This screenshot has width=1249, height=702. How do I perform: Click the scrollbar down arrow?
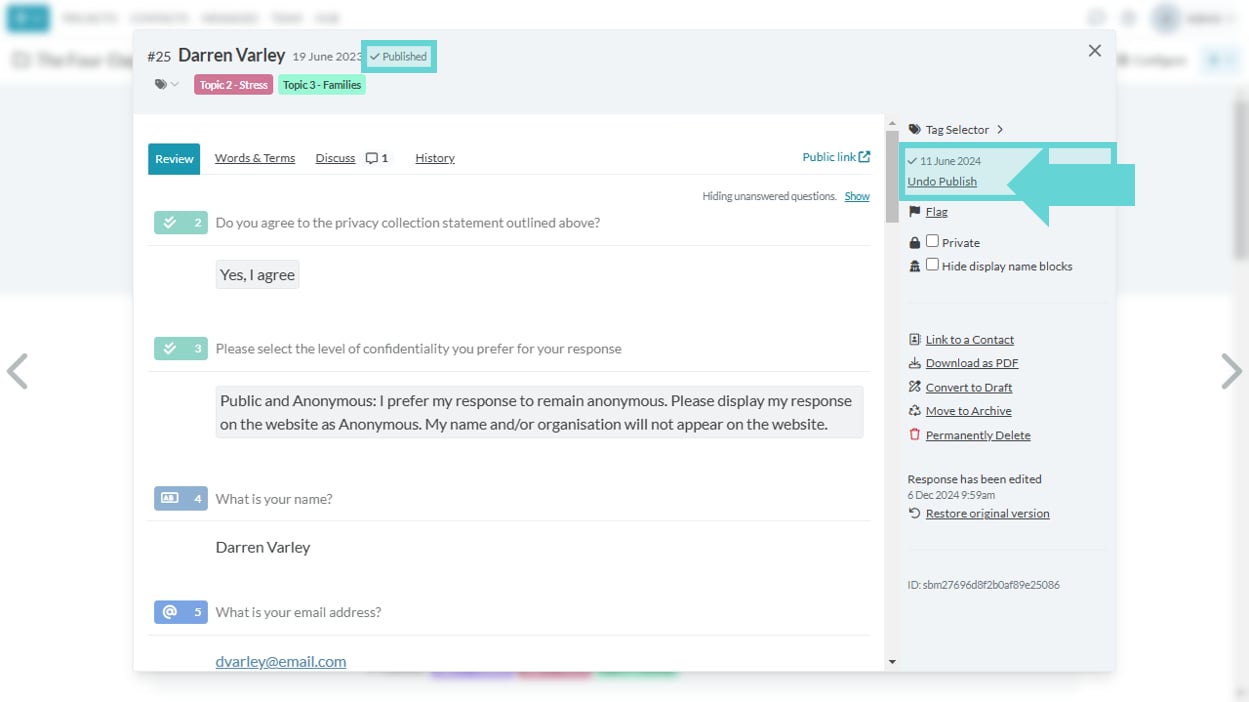click(892, 662)
